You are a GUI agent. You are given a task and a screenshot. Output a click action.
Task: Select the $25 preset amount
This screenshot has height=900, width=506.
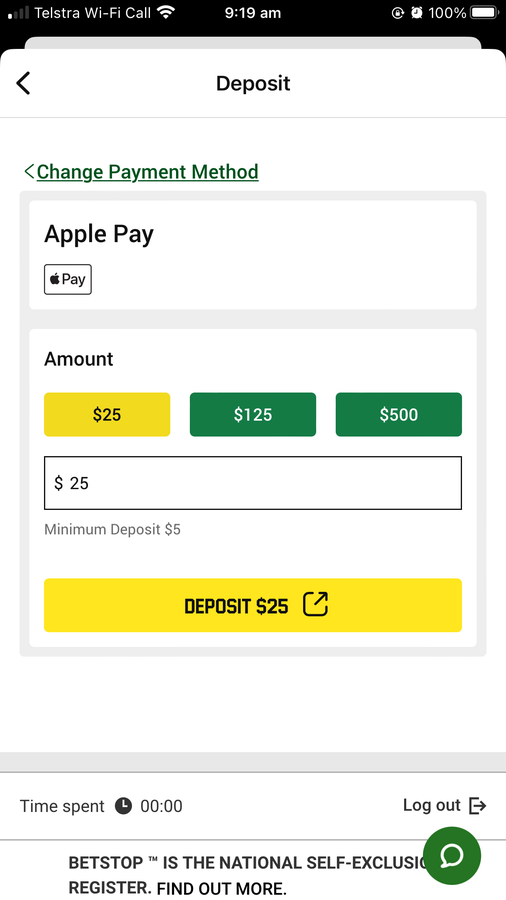click(x=107, y=414)
